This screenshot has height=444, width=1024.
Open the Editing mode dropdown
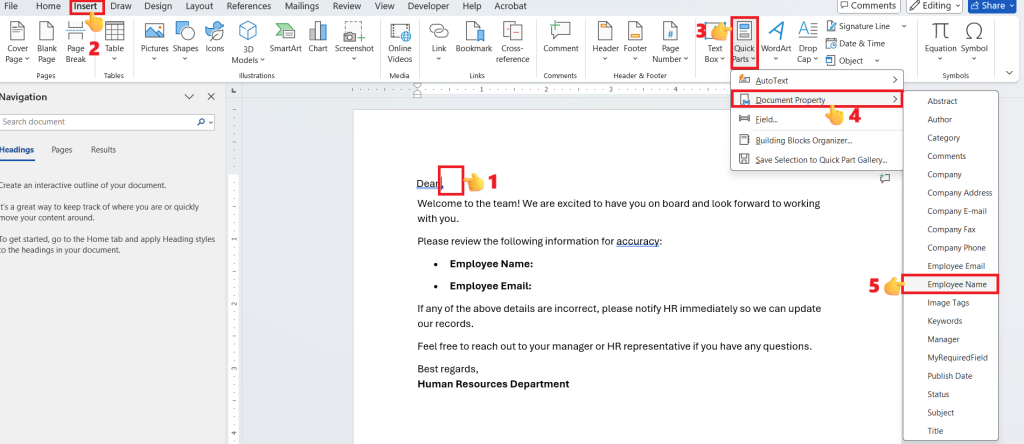point(935,6)
